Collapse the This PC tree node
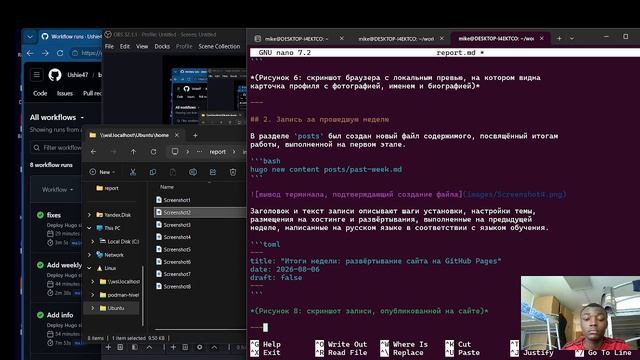 pyautogui.click(x=89, y=228)
